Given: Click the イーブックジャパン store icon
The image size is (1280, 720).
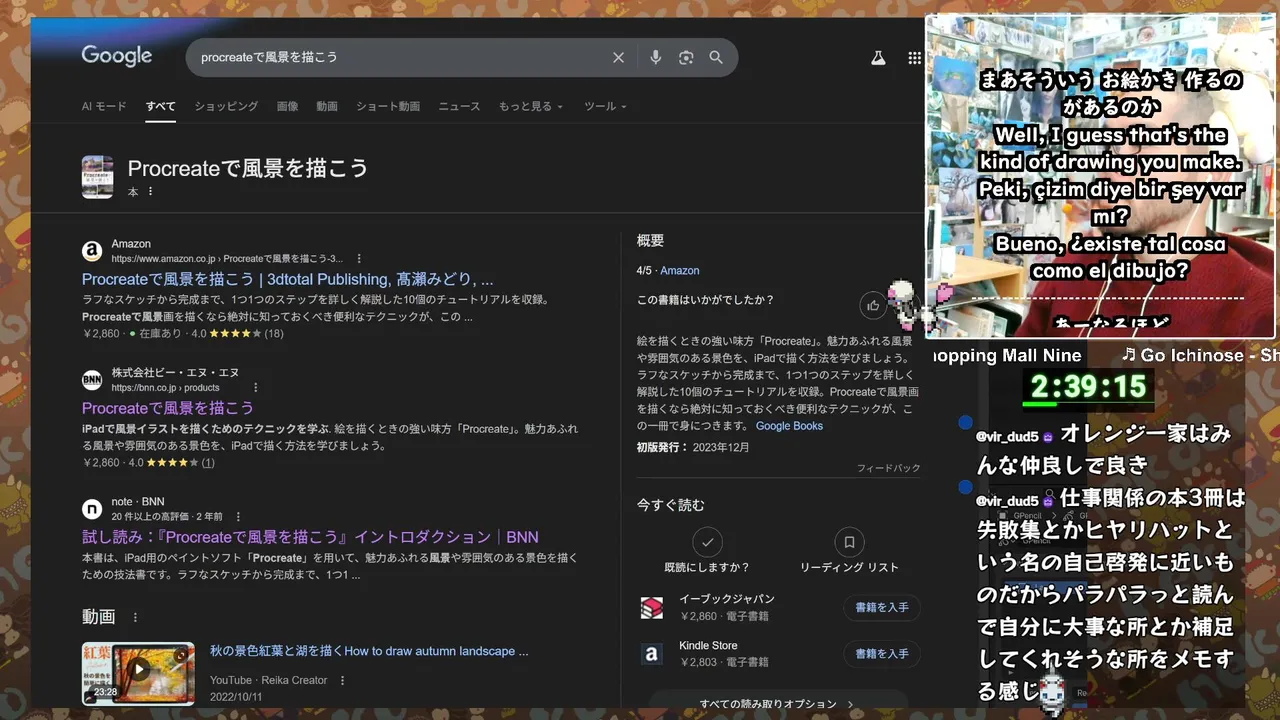Looking at the screenshot, I should pos(652,607).
